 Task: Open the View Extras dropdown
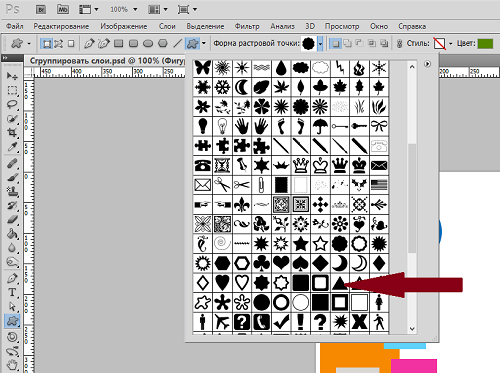click(x=96, y=9)
